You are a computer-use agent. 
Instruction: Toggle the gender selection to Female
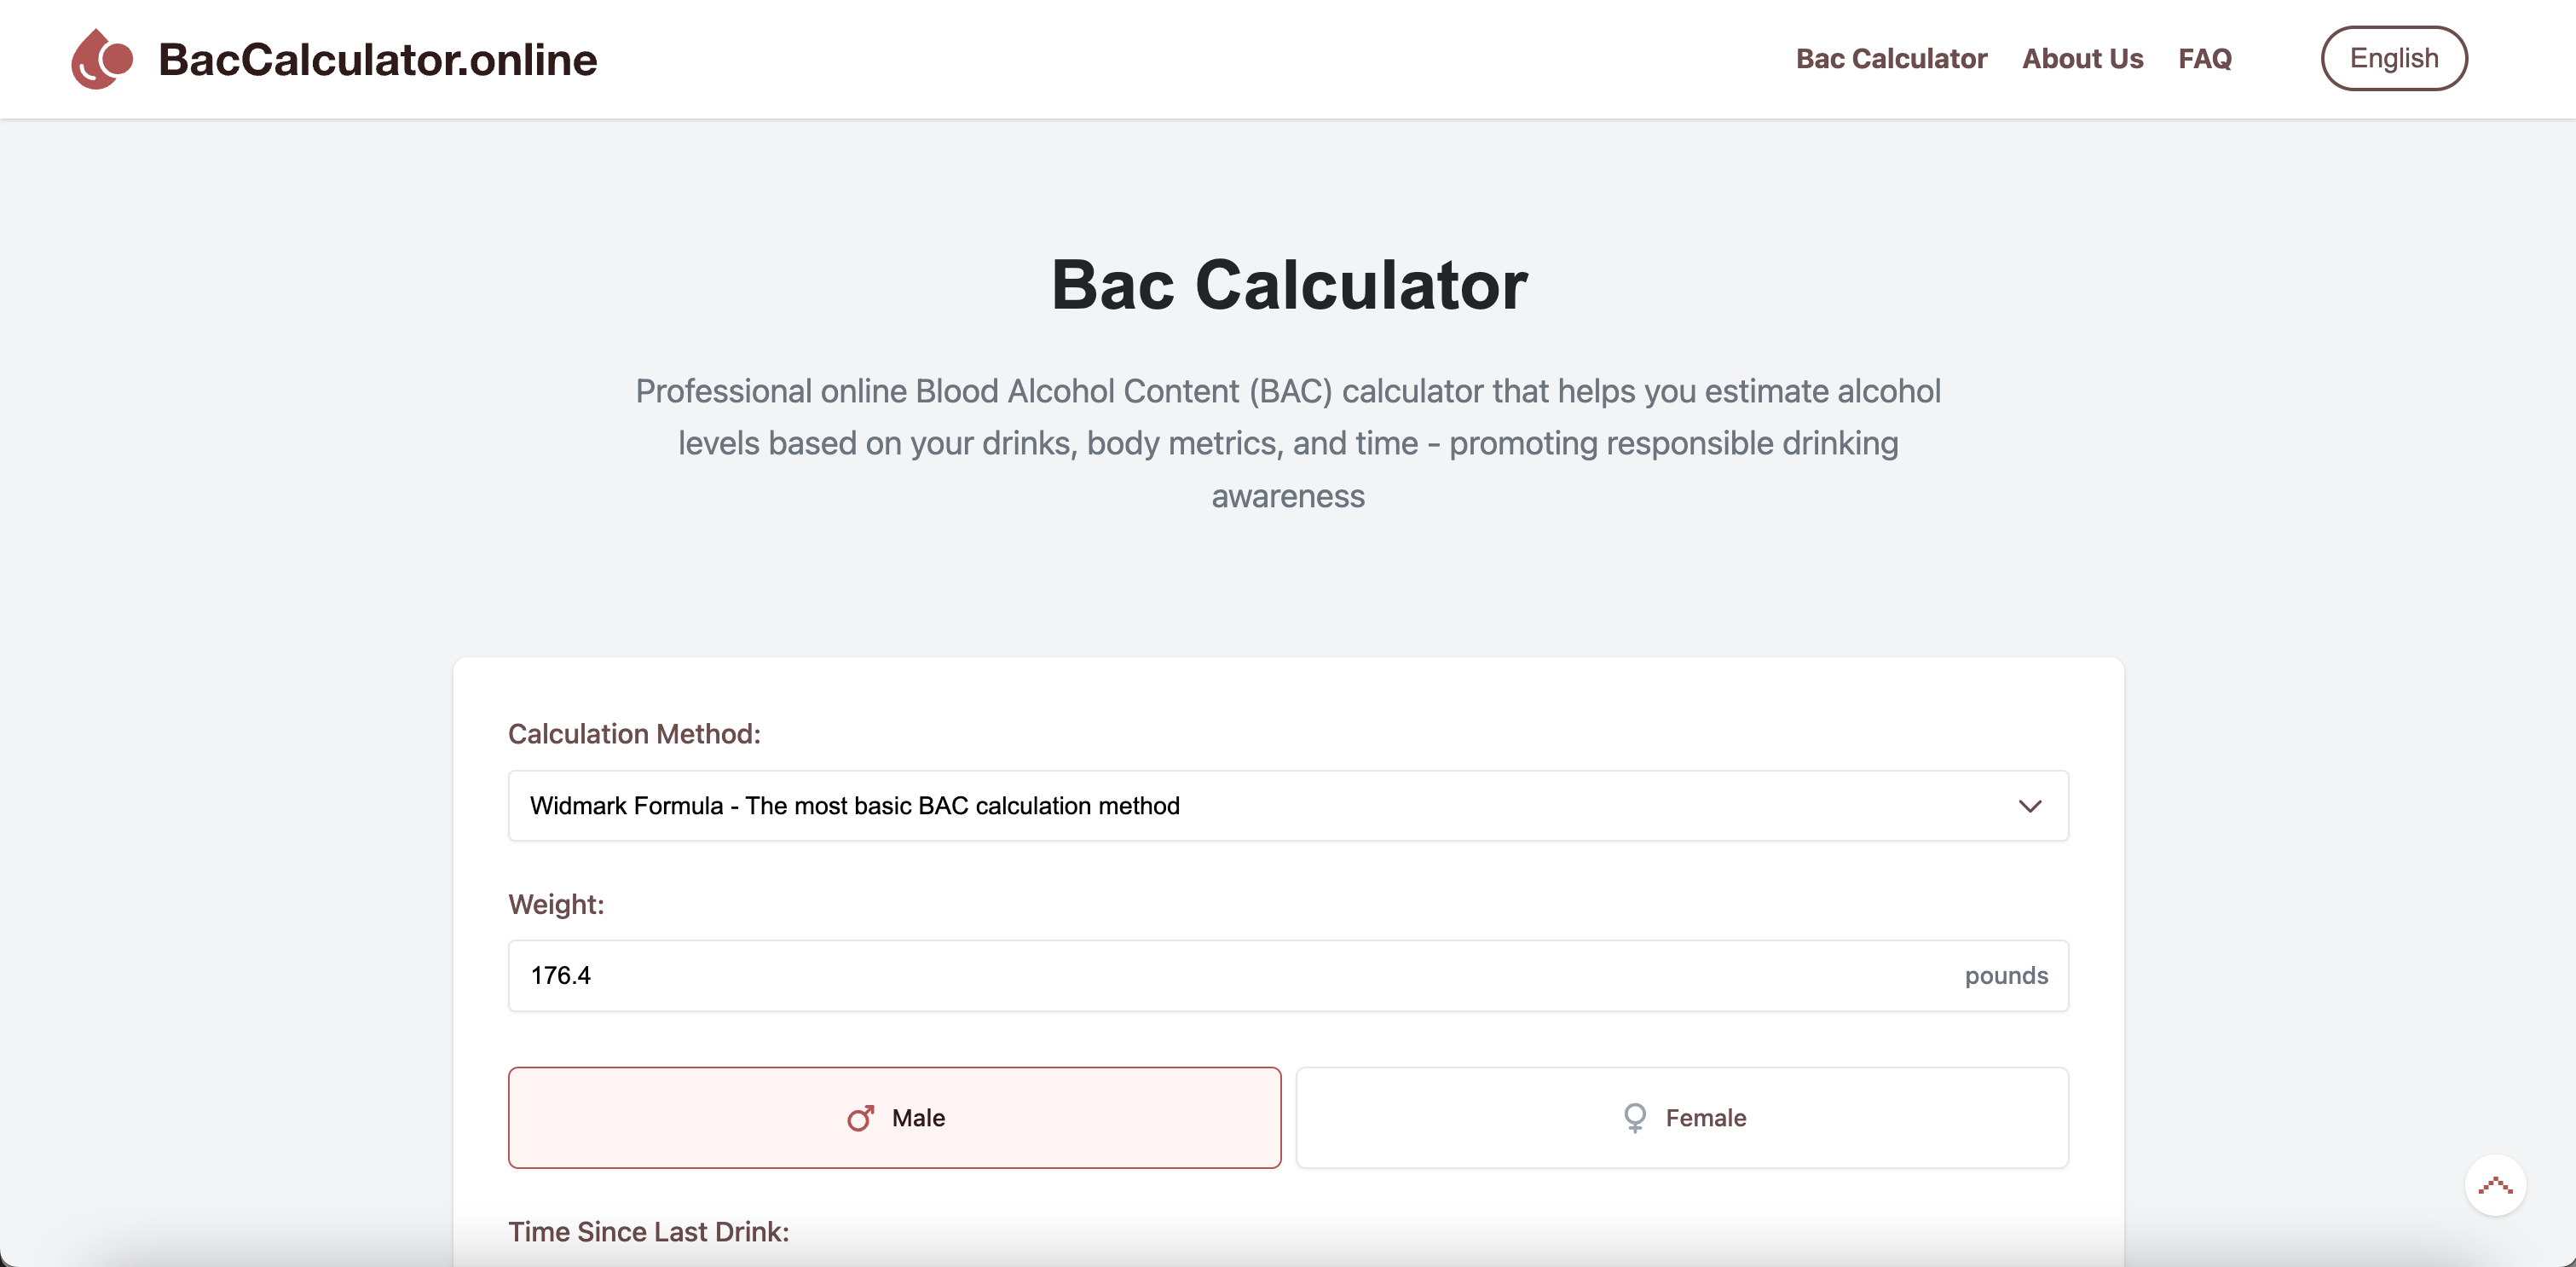(1682, 1117)
